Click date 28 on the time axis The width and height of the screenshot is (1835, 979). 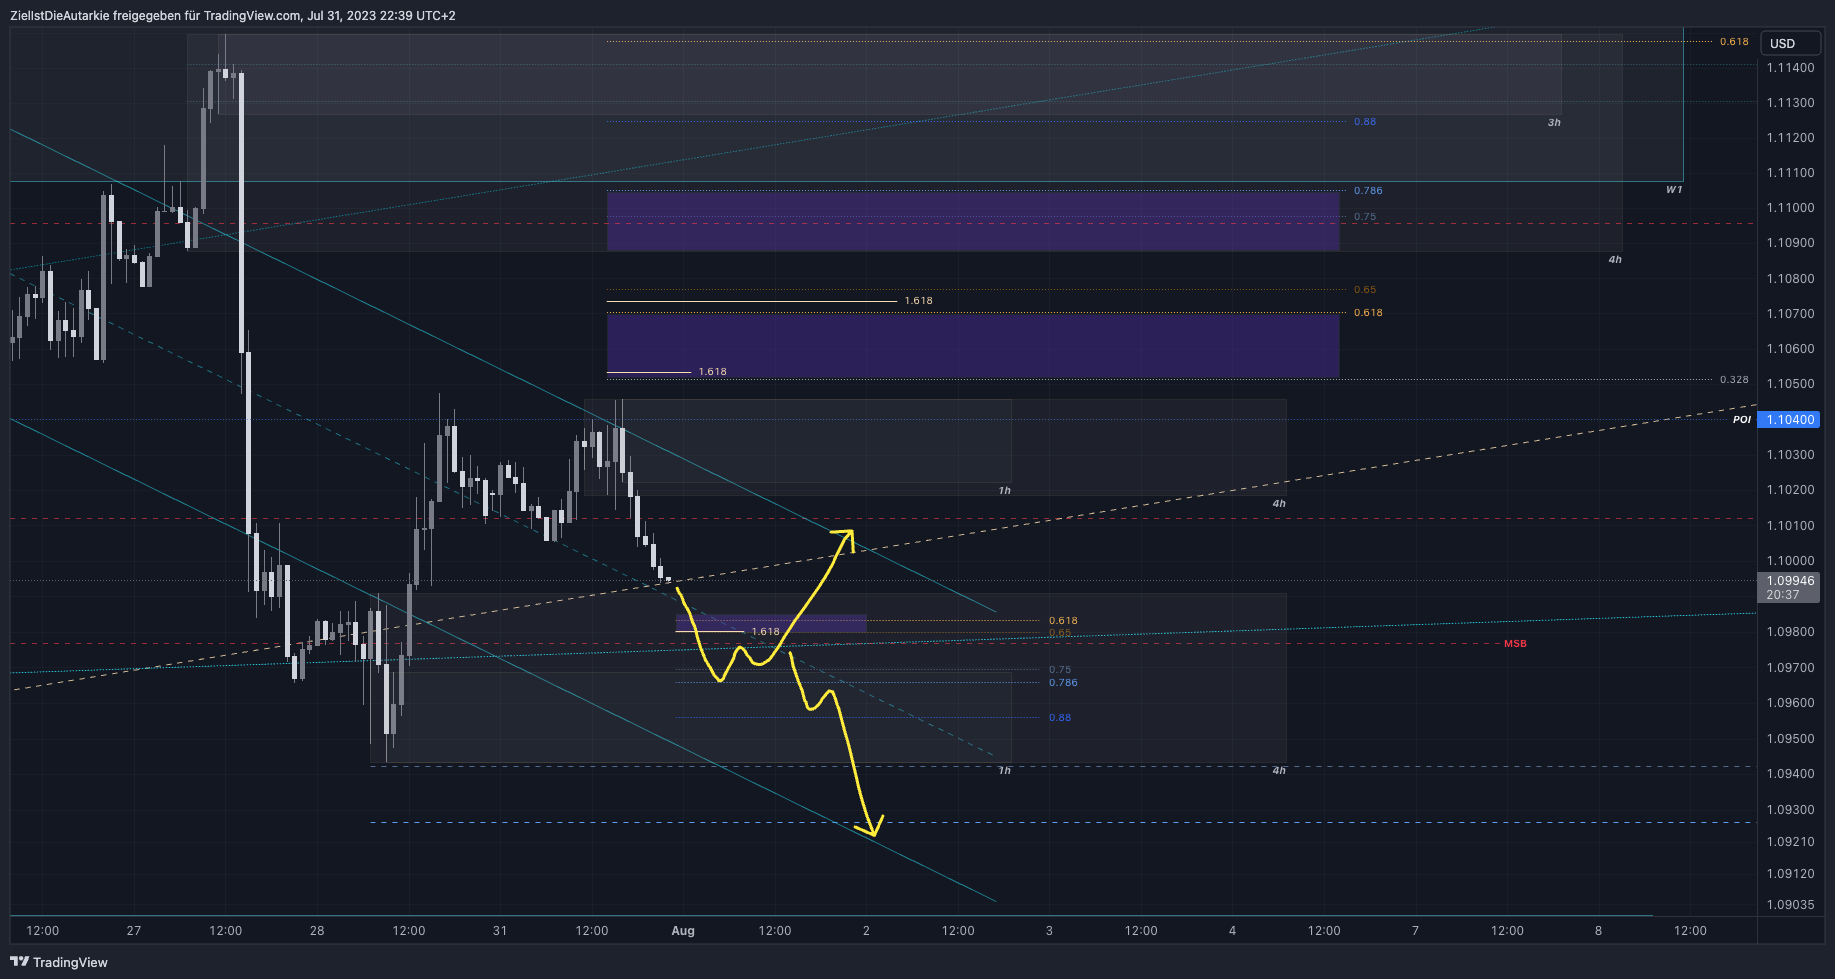[x=317, y=931]
